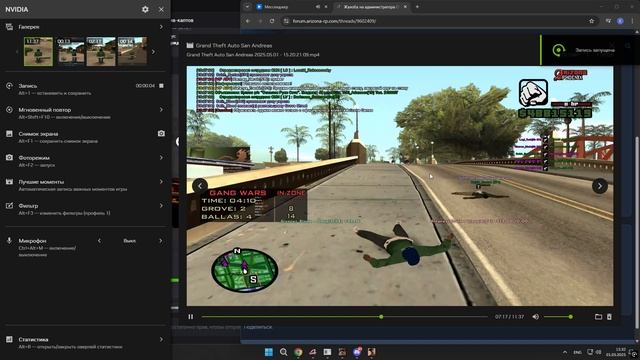The image size is (640, 360).
Task: Open the browser profile avatar
Action: tap(620, 21)
